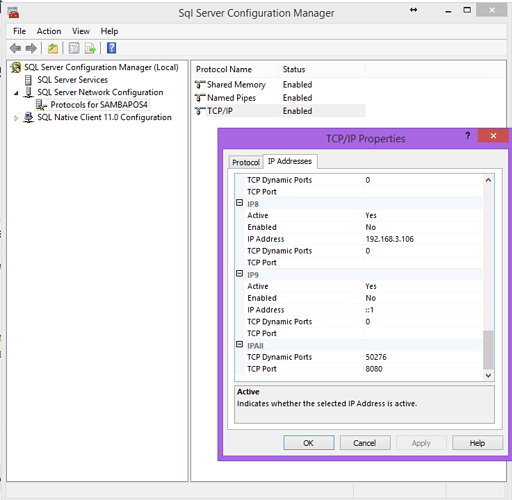The width and height of the screenshot is (512, 500).
Task: Click the question mark in TCP/IP Properties title
Action: point(468,136)
